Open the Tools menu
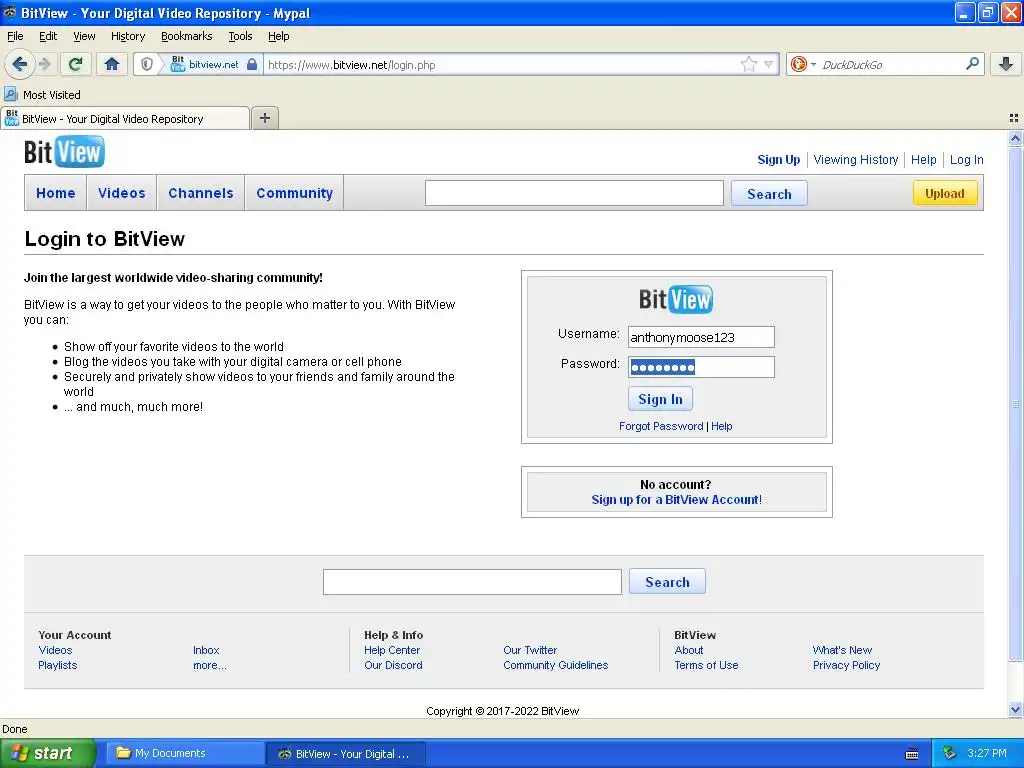The height and width of the screenshot is (768, 1024). pyautogui.click(x=240, y=36)
